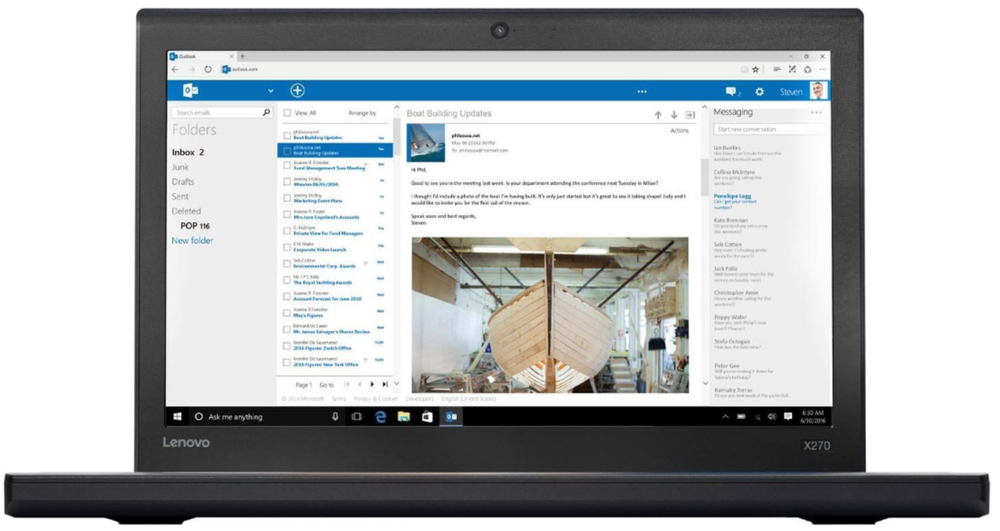Click the sender's sailboat avatar
Screen dimensions: 1000x531
(425, 142)
